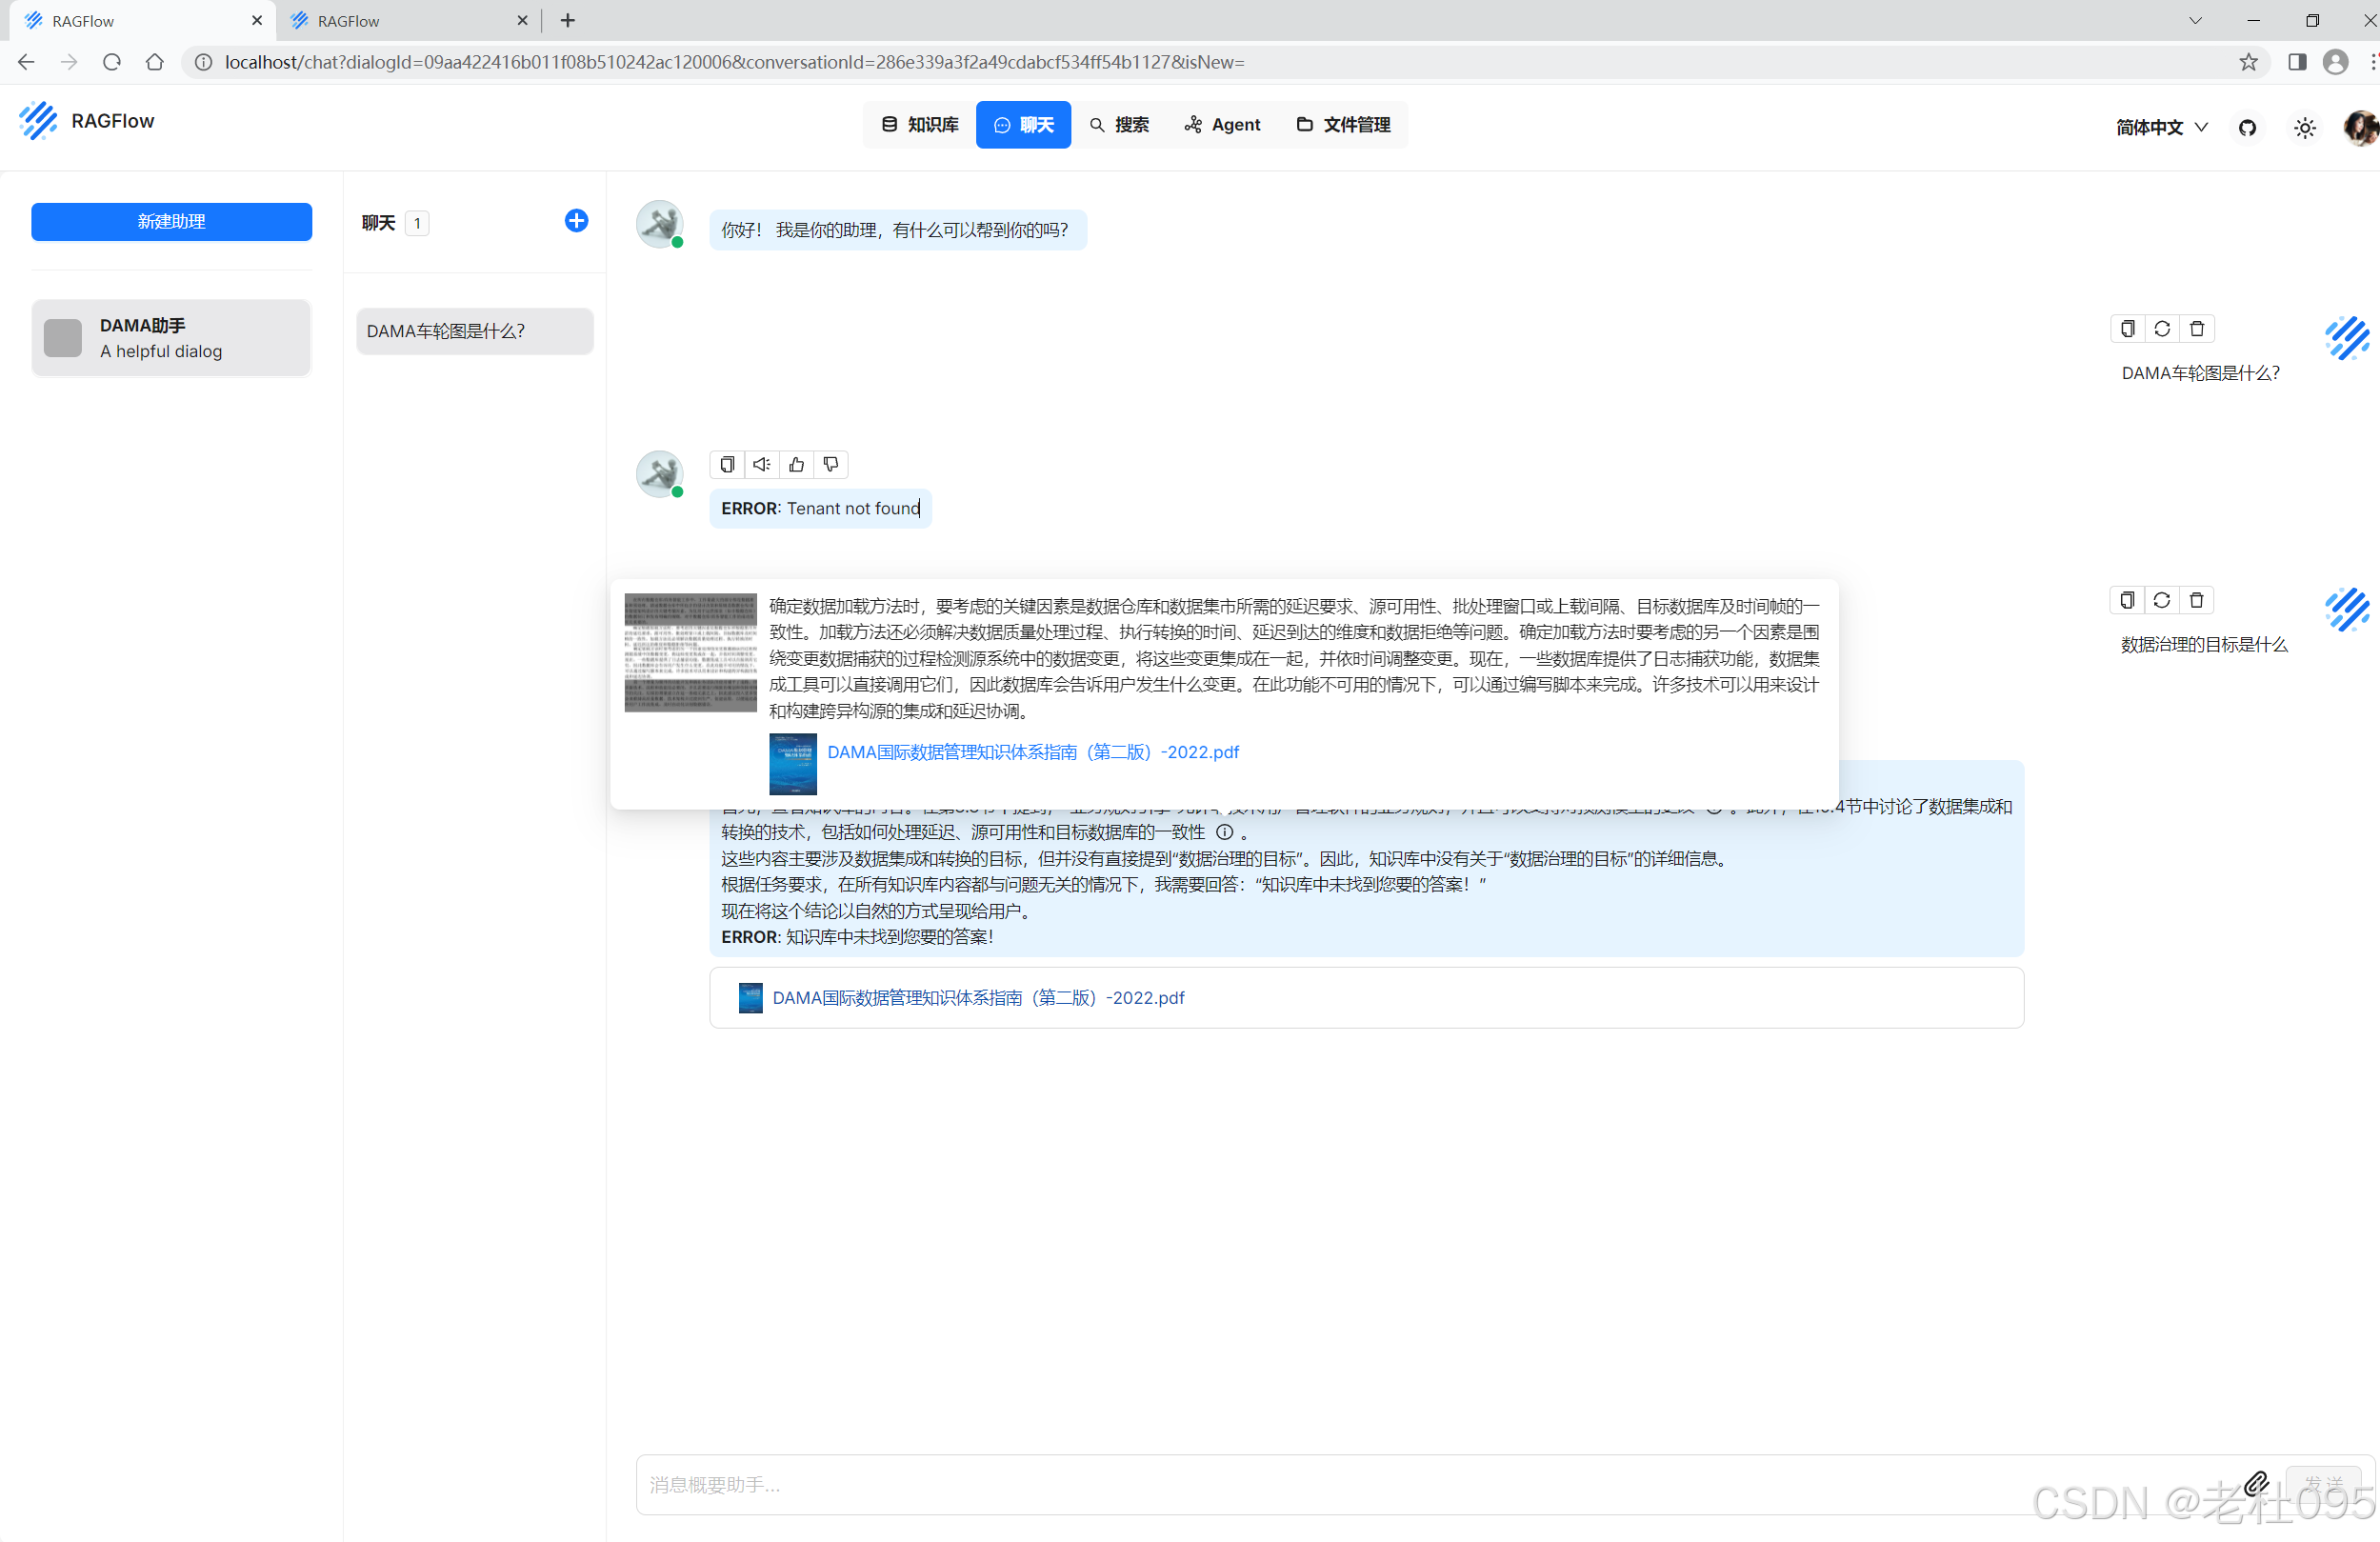Viewport: 2380px width, 1542px height.
Task: Copy the Tenant not found reply
Action: pos(727,464)
